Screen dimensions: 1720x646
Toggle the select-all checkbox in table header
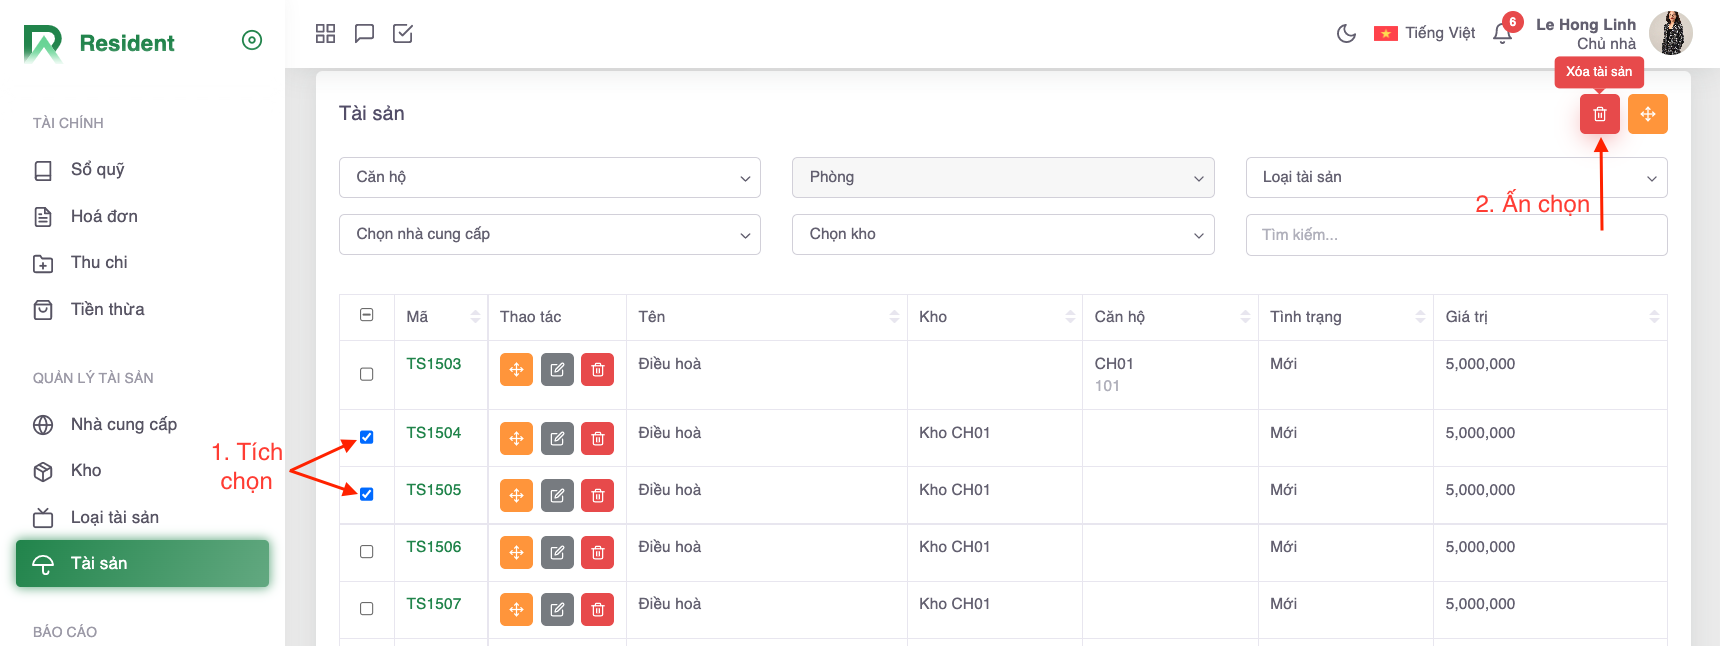(367, 315)
